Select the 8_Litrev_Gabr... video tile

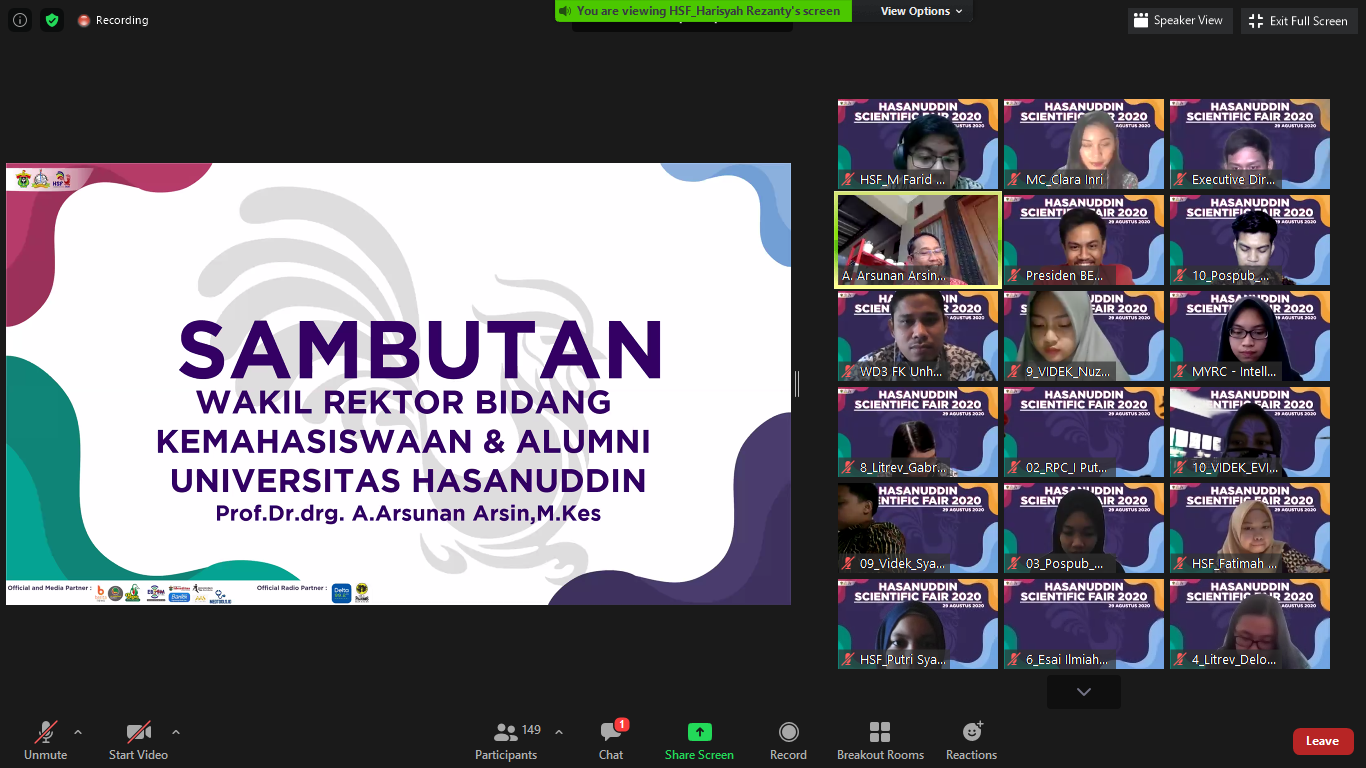918,432
